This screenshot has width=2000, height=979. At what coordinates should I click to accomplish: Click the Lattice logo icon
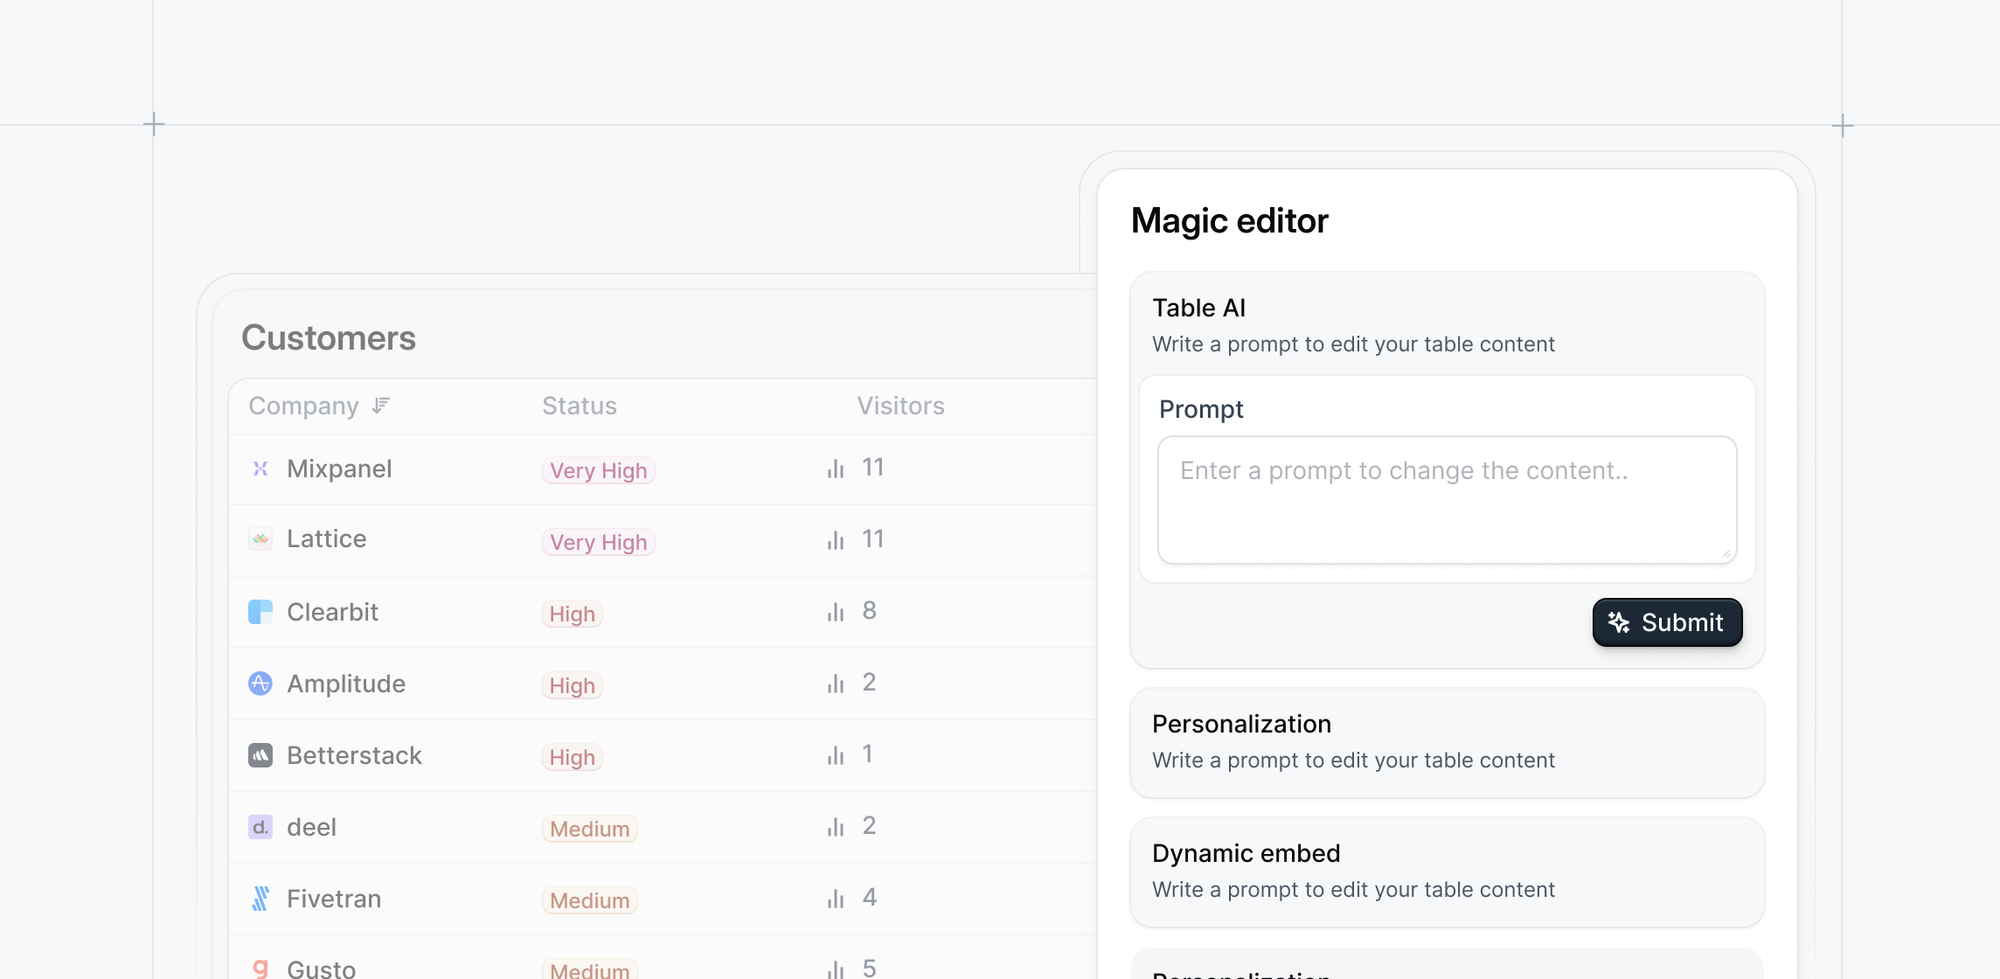coord(260,539)
